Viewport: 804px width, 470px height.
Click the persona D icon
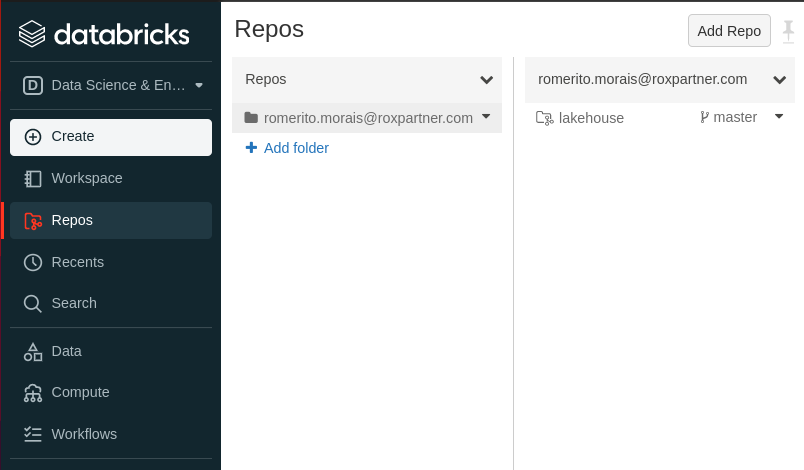pyautogui.click(x=33, y=85)
